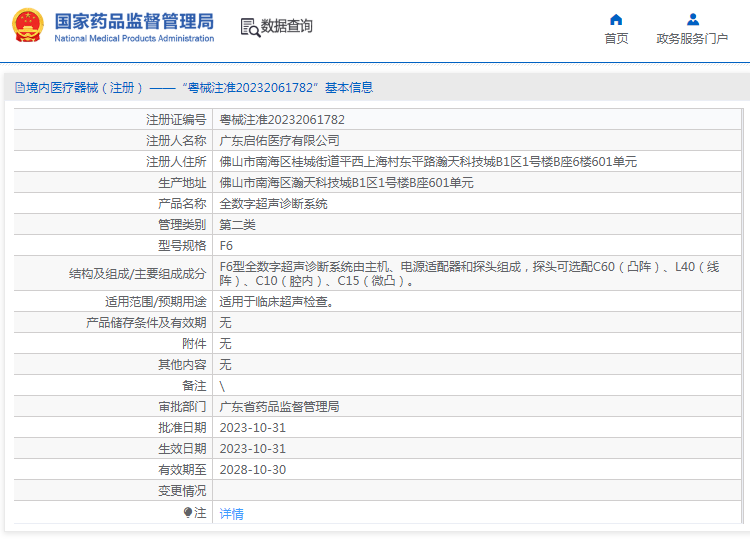
Task: Click the bulb icon beside 注
Action: [x=188, y=513]
